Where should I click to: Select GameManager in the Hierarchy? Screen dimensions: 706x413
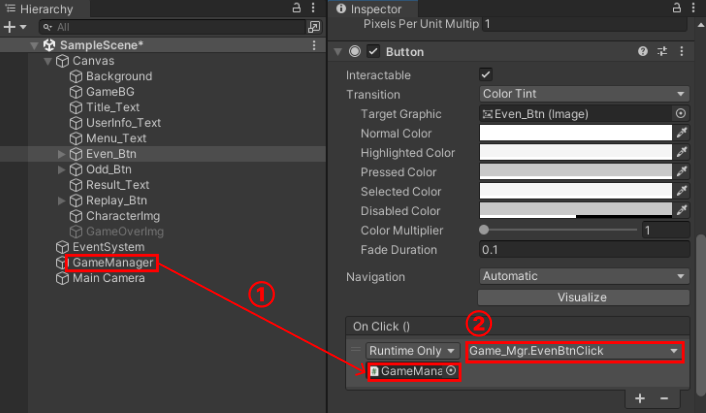[x=113, y=263]
